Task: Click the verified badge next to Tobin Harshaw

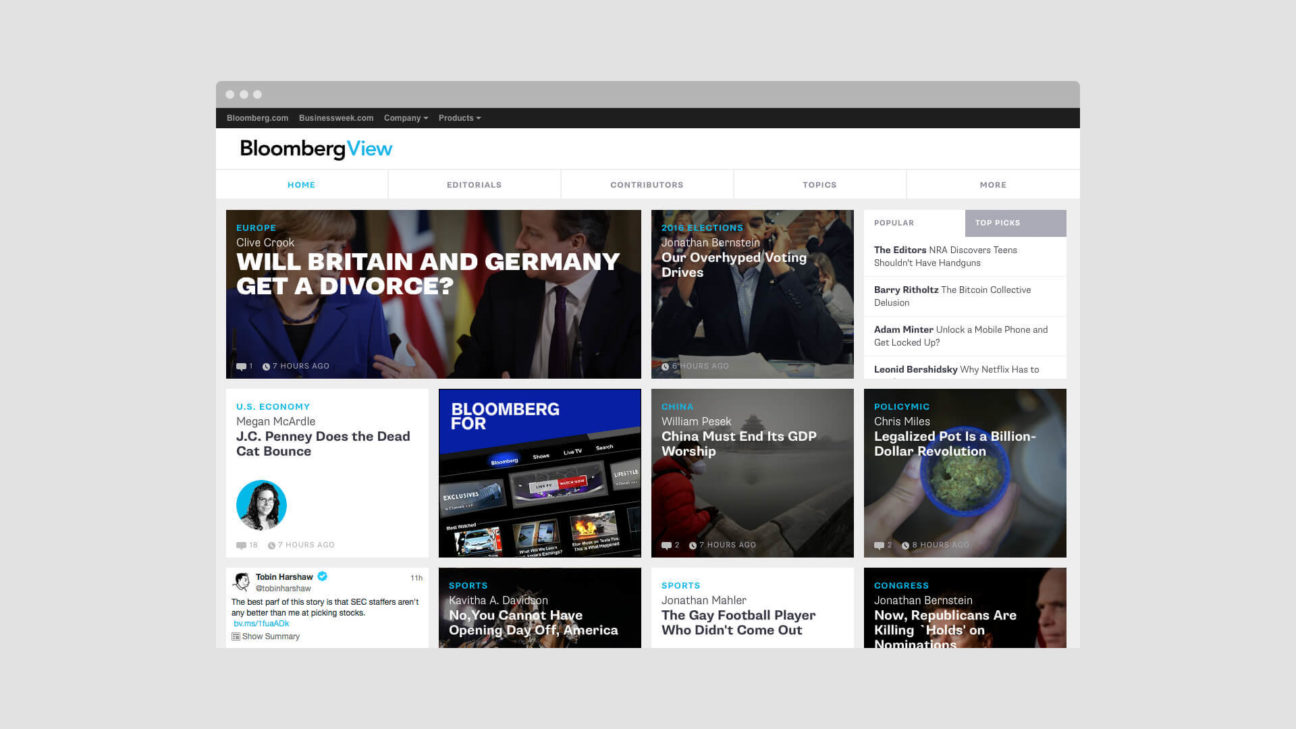Action: click(x=322, y=577)
